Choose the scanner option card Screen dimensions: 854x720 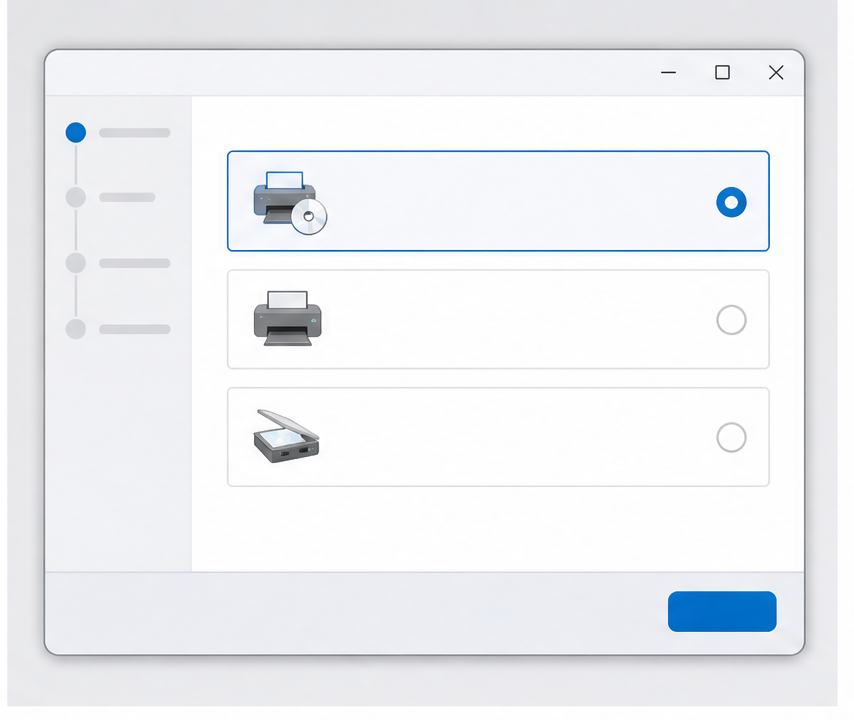498,437
